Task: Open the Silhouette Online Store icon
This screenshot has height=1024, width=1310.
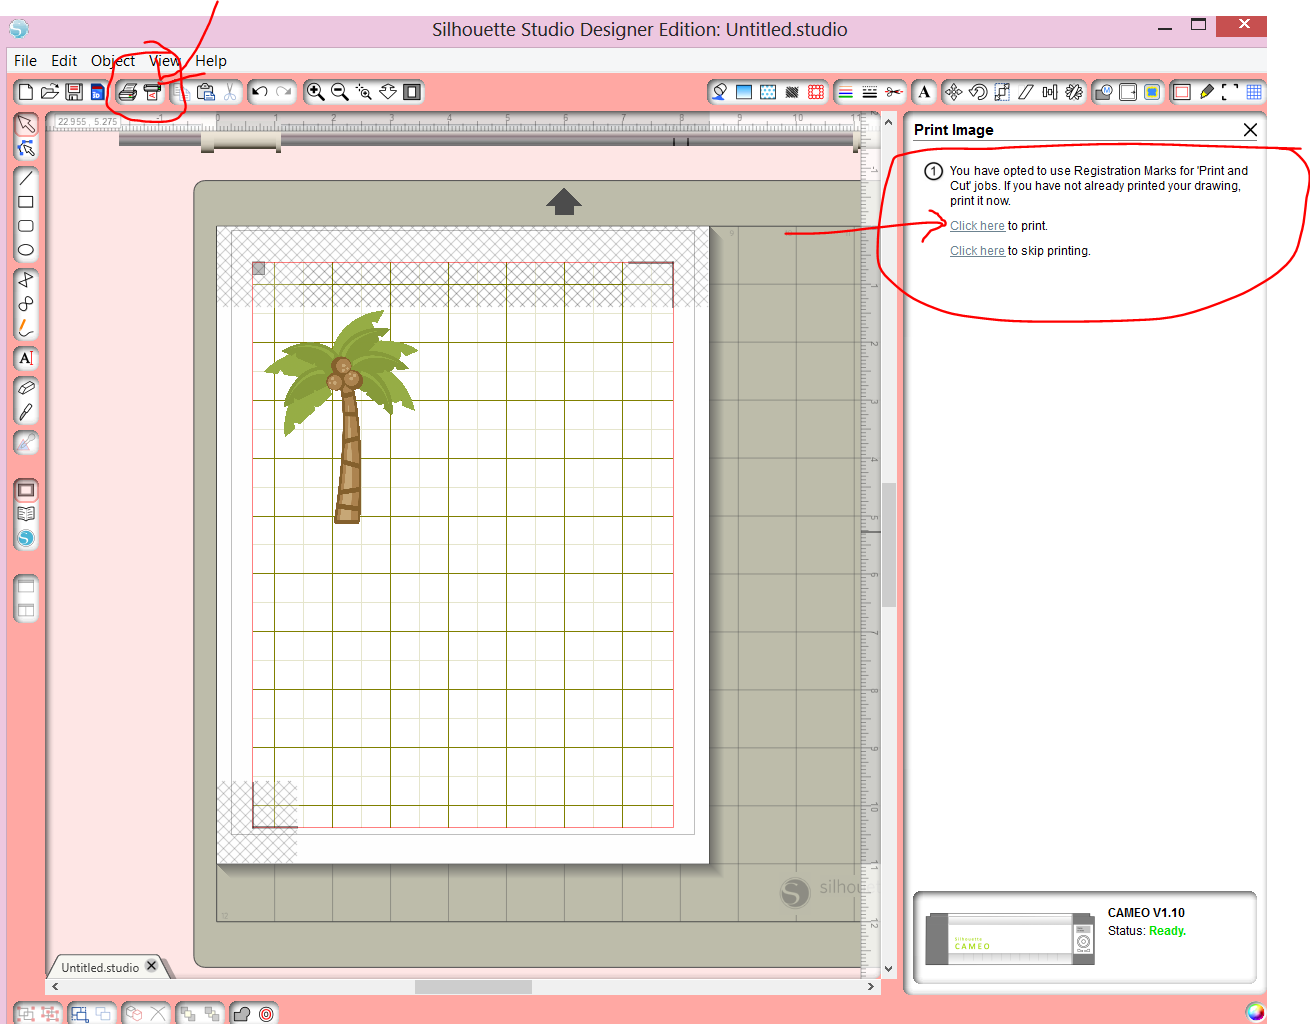Action: [26, 538]
